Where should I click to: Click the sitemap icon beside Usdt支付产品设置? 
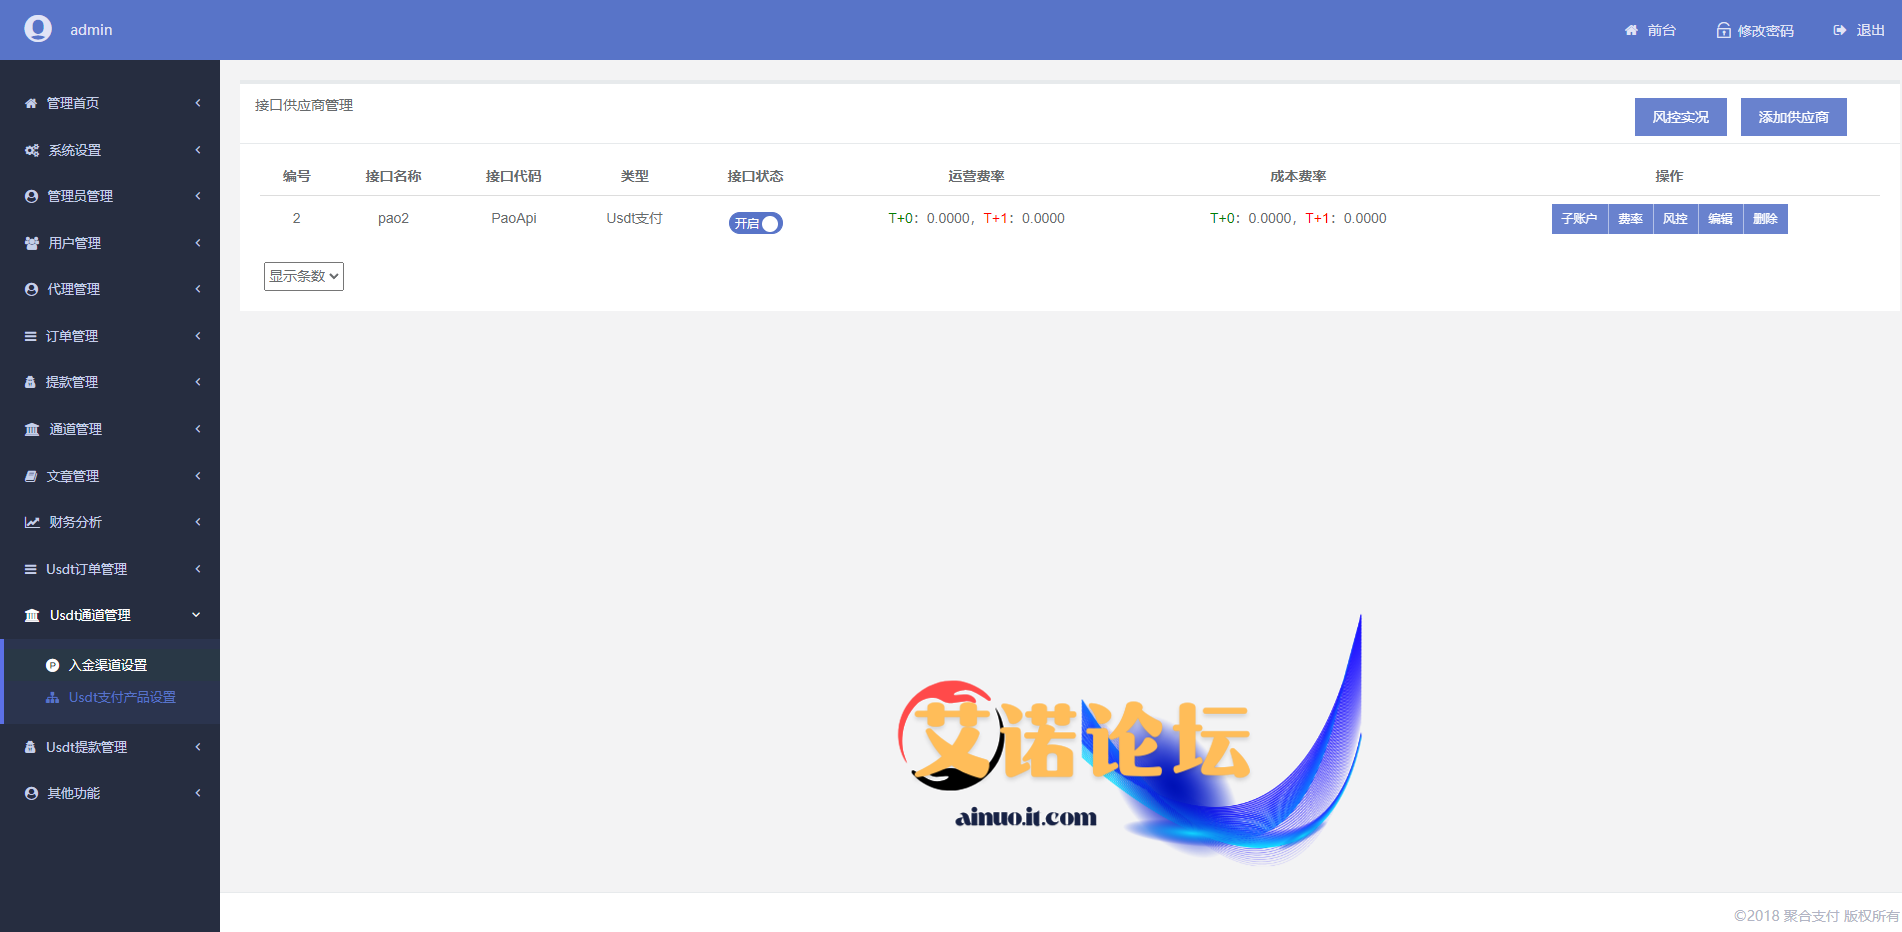53,697
